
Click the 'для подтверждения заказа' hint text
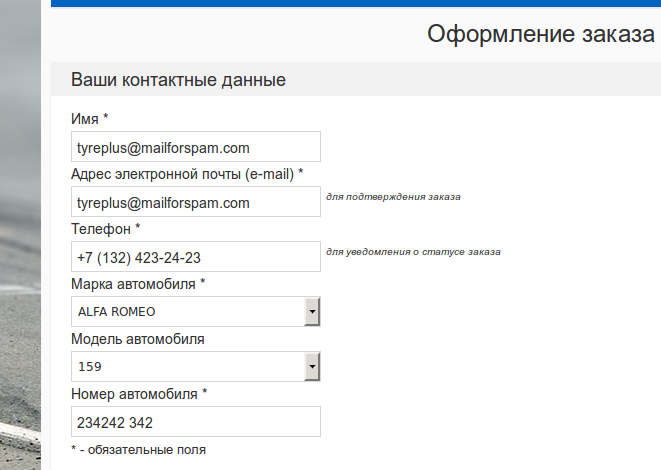pos(393,197)
